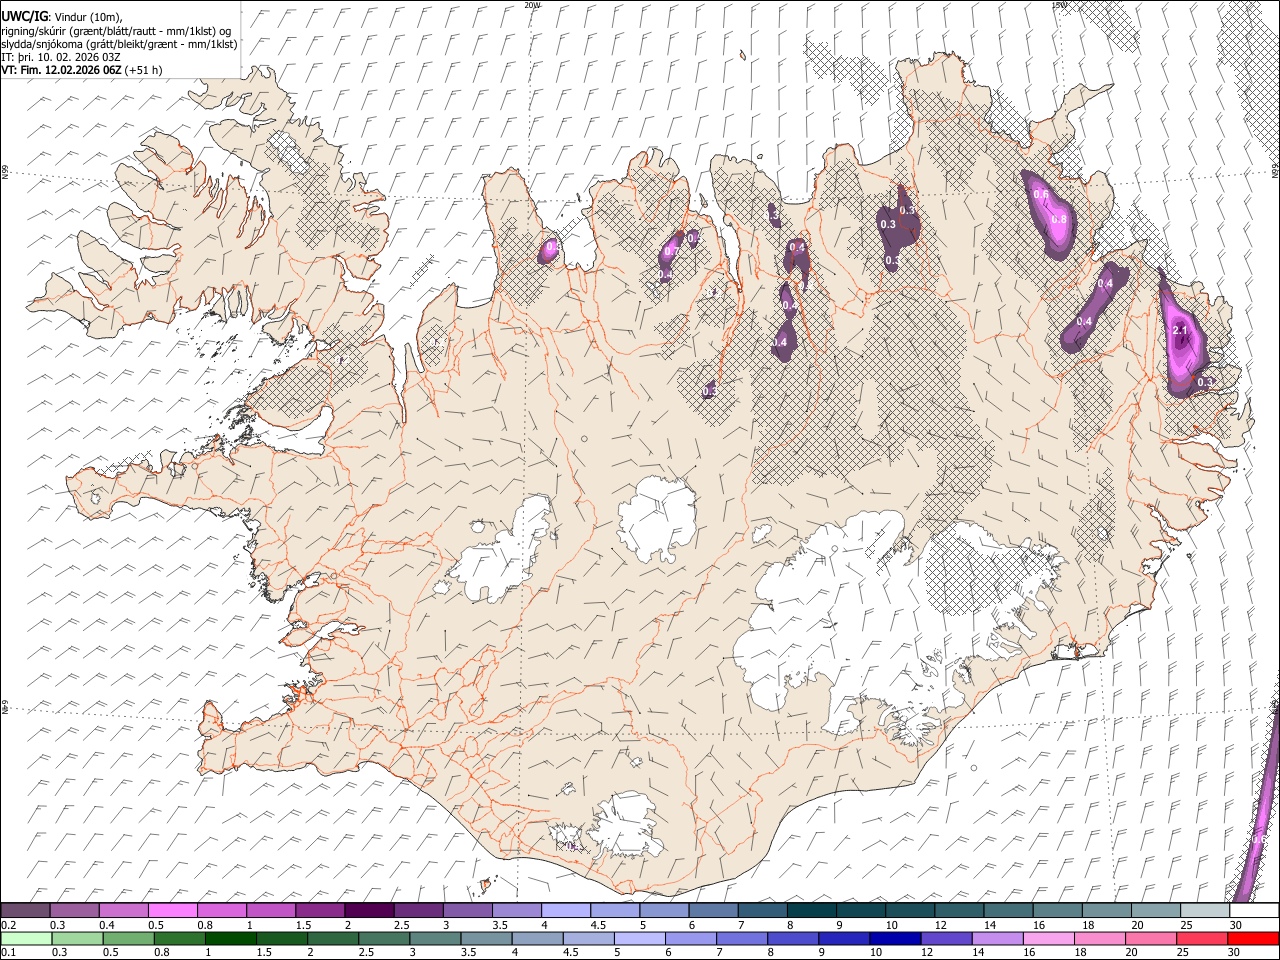Click the 0.1 label under the rain scale
Viewport: 1280px width, 960px height.
9,953
